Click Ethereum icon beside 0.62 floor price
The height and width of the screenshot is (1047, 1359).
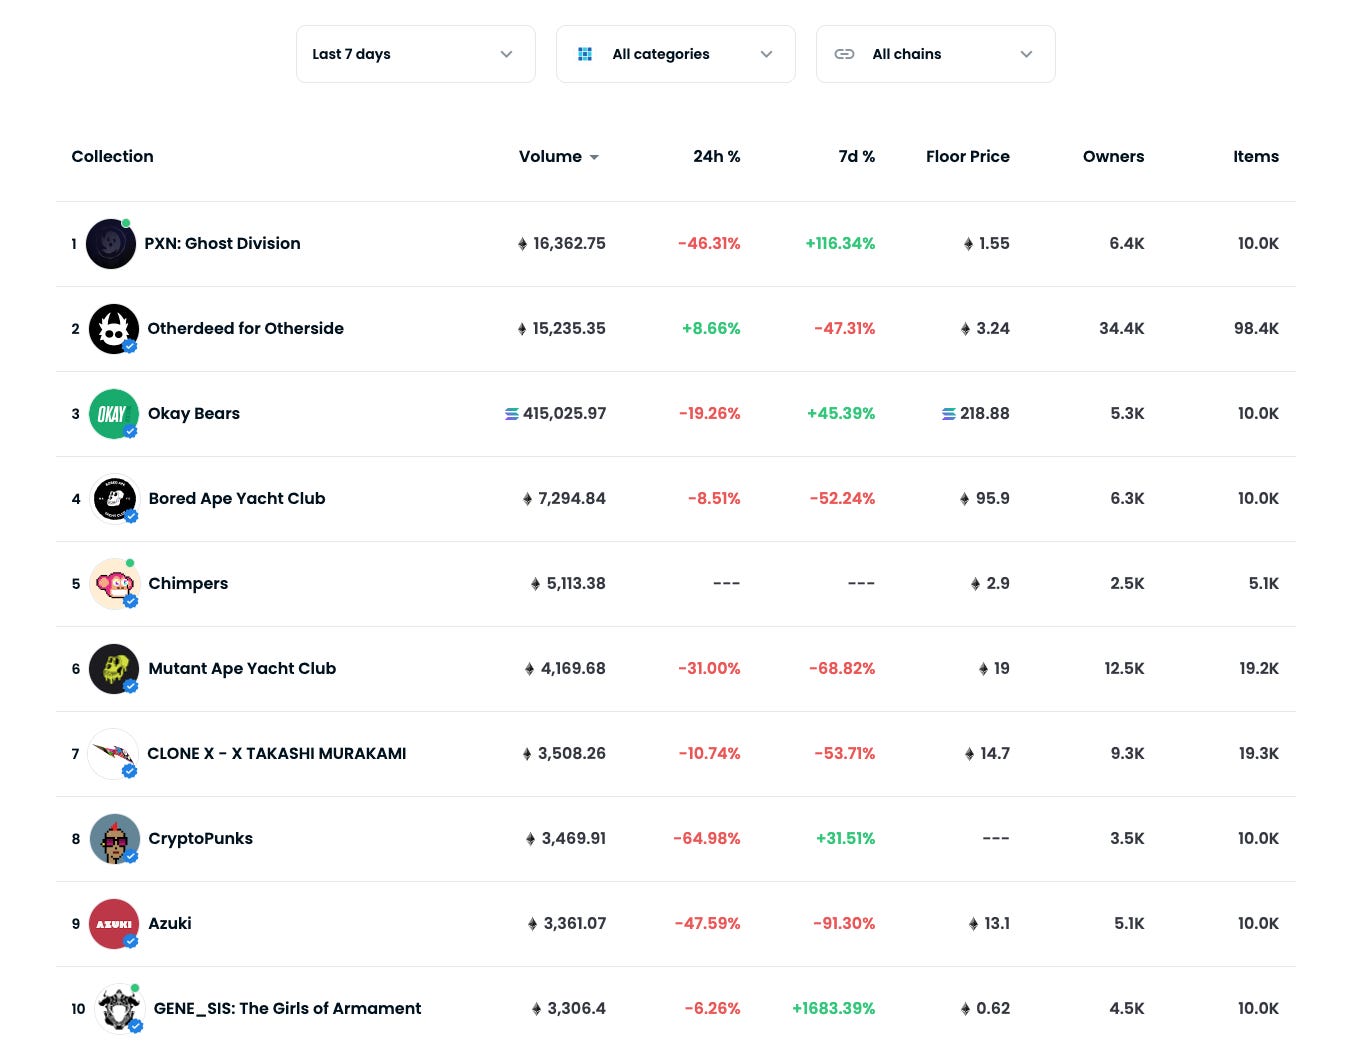[965, 1009]
